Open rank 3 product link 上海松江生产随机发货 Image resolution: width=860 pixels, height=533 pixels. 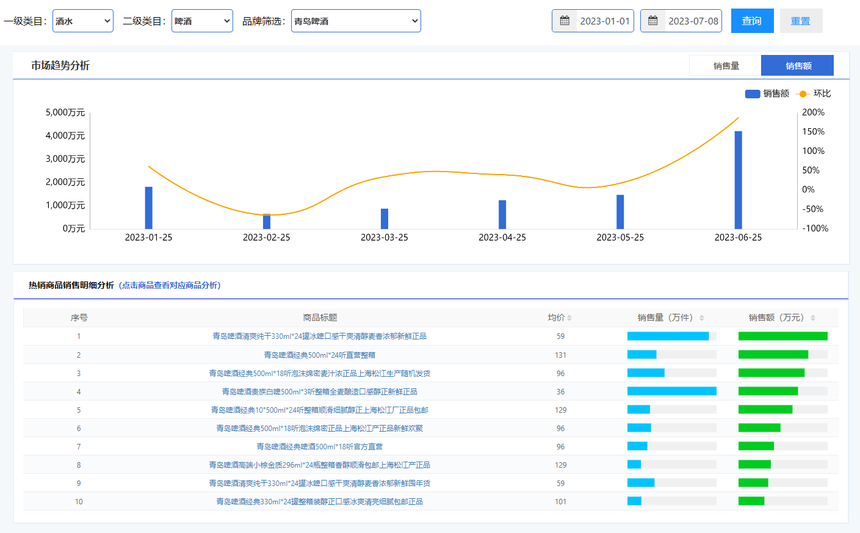(320, 373)
